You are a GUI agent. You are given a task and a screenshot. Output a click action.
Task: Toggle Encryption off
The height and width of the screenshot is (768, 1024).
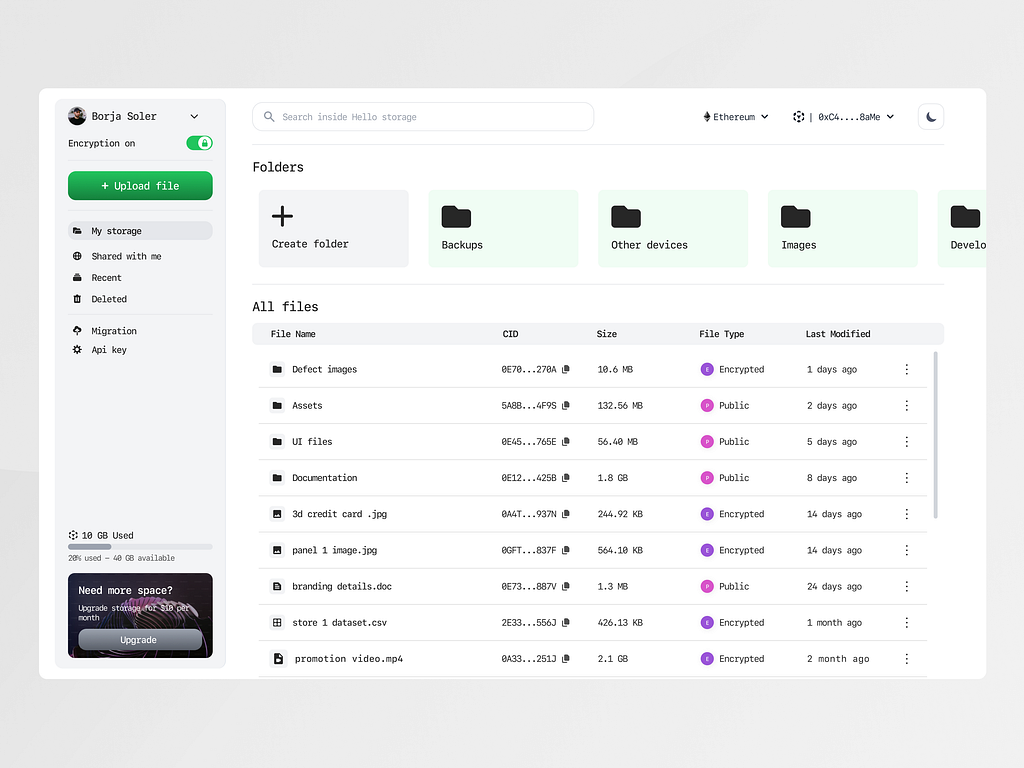tap(199, 143)
